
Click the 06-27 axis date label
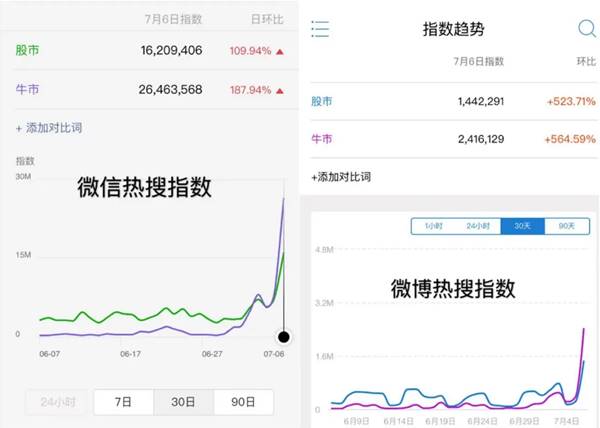[212, 354]
